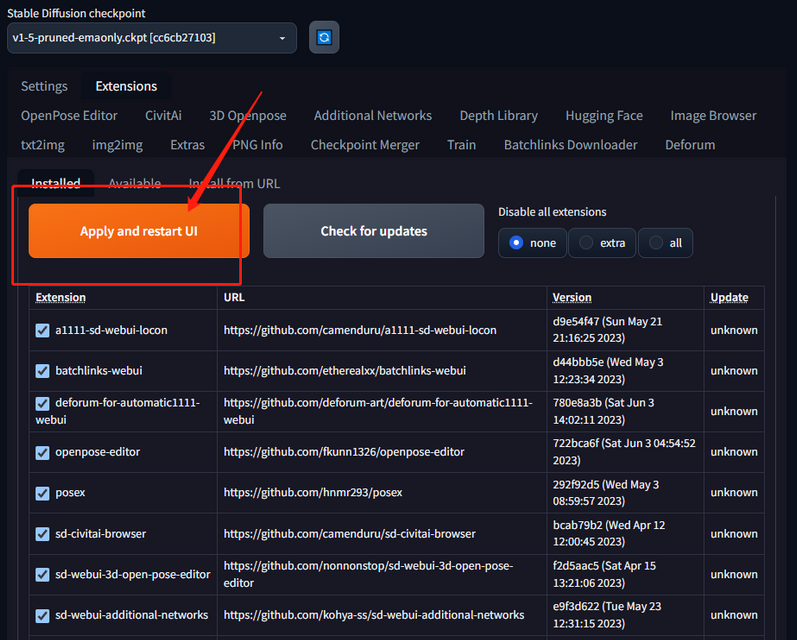Click the refresh checkpoint list icon
The height and width of the screenshot is (640, 797).
click(x=324, y=38)
